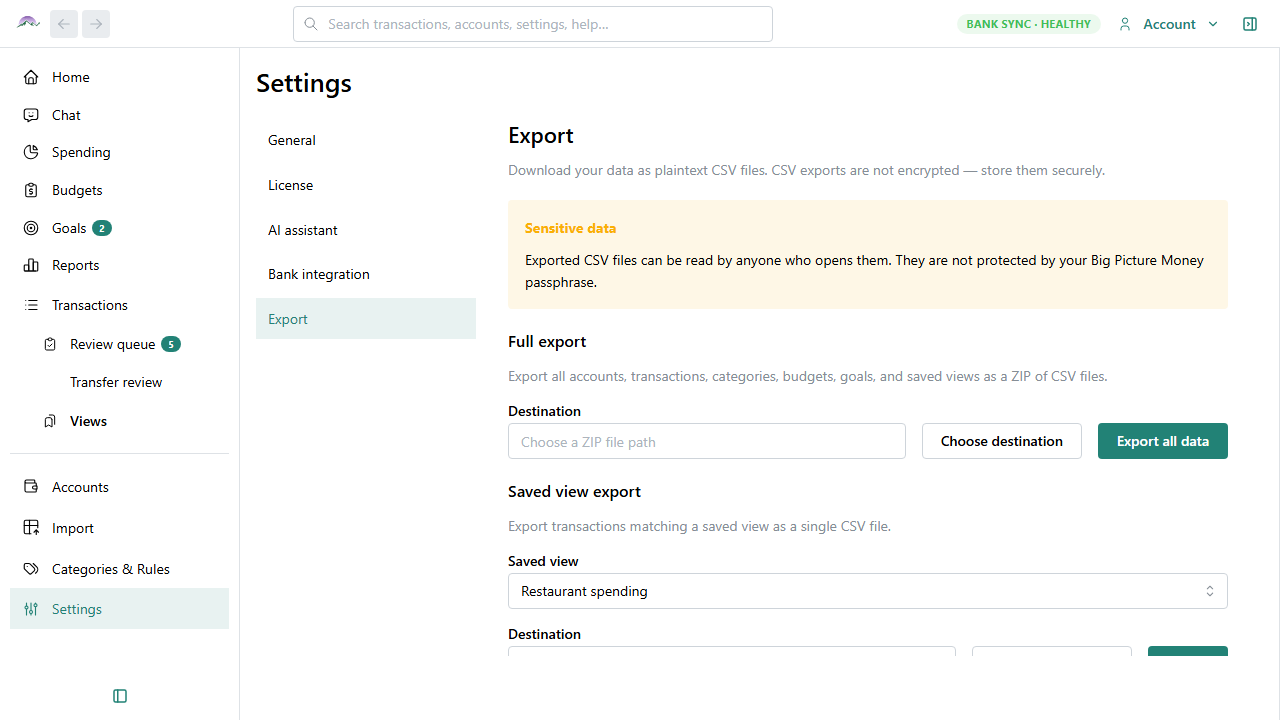The width and height of the screenshot is (1280, 720).
Task: Click the Reports bar chart icon
Action: [31, 265]
